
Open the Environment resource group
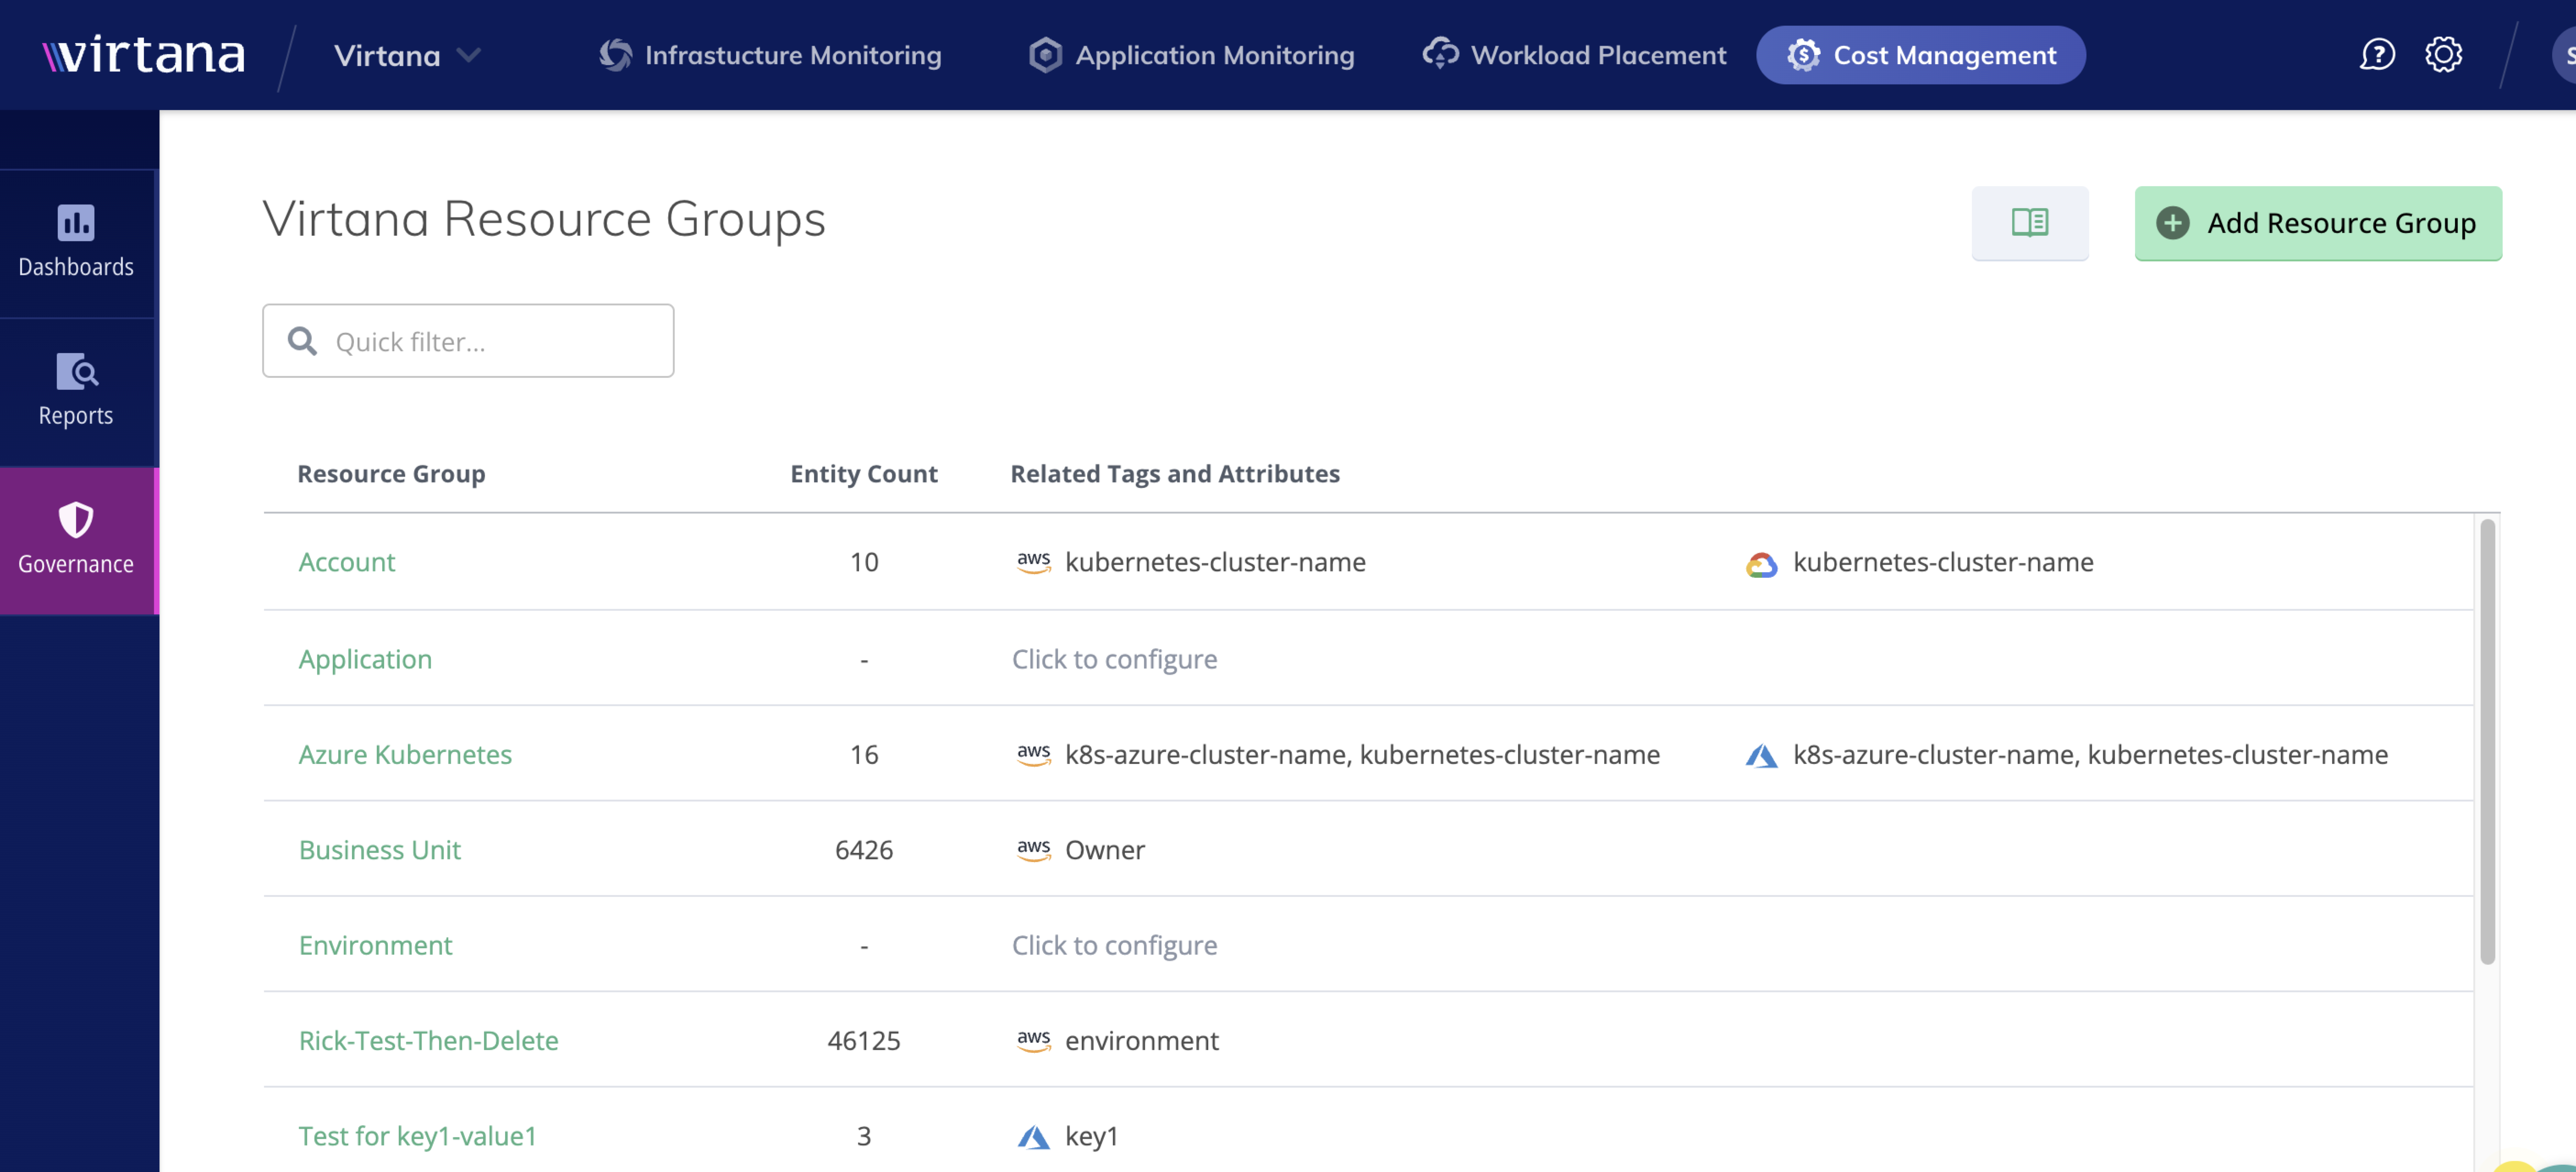click(375, 945)
